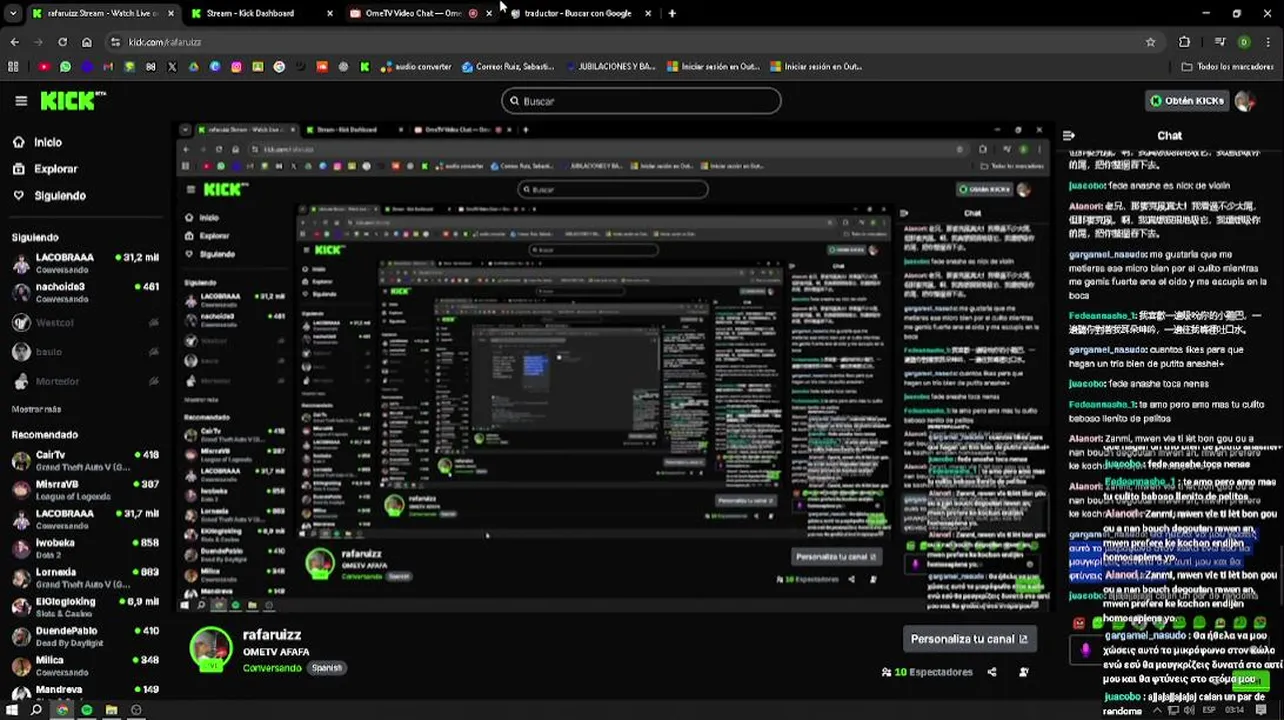This screenshot has height=720, width=1284.
Task: Click the Spanish language tag
Action: pyautogui.click(x=326, y=668)
